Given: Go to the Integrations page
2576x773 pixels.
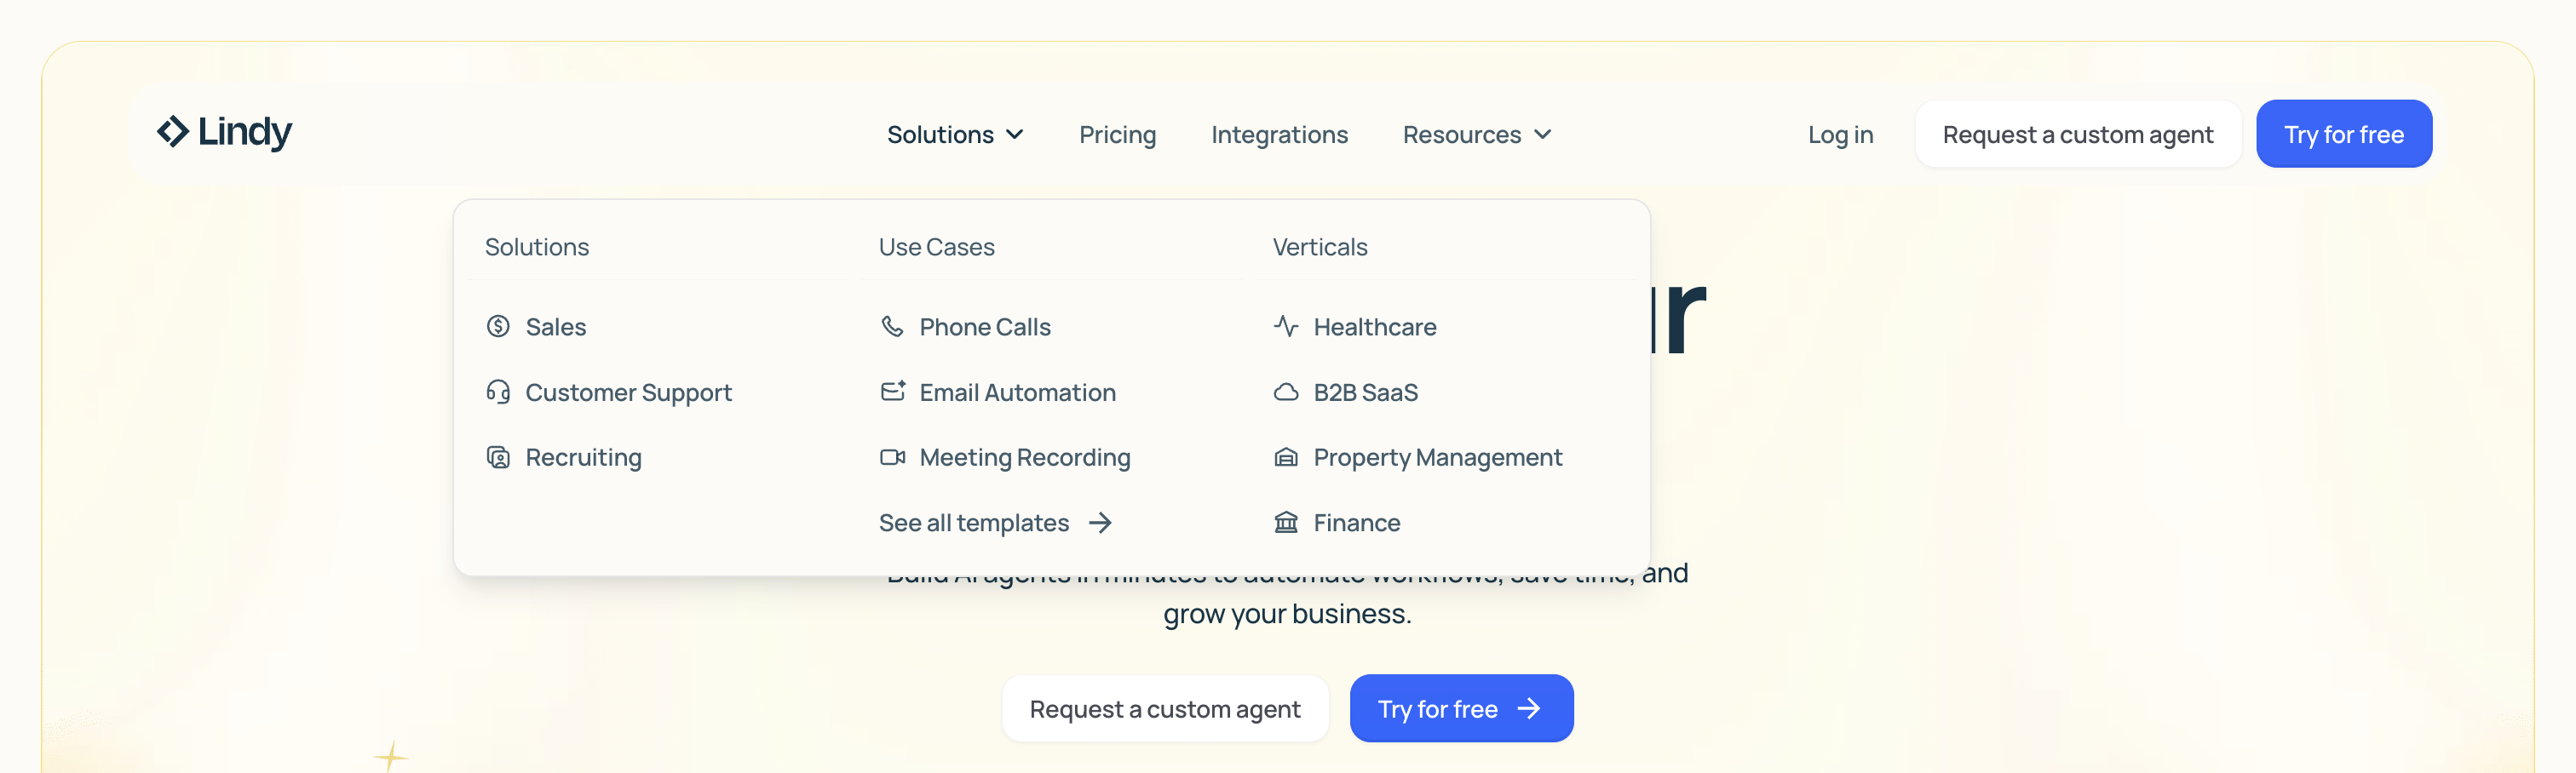Looking at the screenshot, I should 1279,134.
